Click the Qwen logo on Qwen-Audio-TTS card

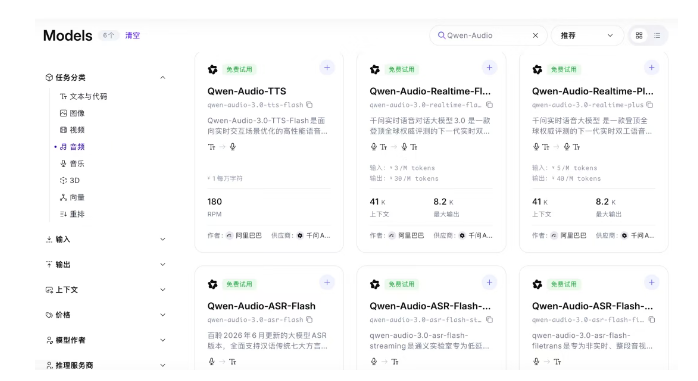[213, 69]
